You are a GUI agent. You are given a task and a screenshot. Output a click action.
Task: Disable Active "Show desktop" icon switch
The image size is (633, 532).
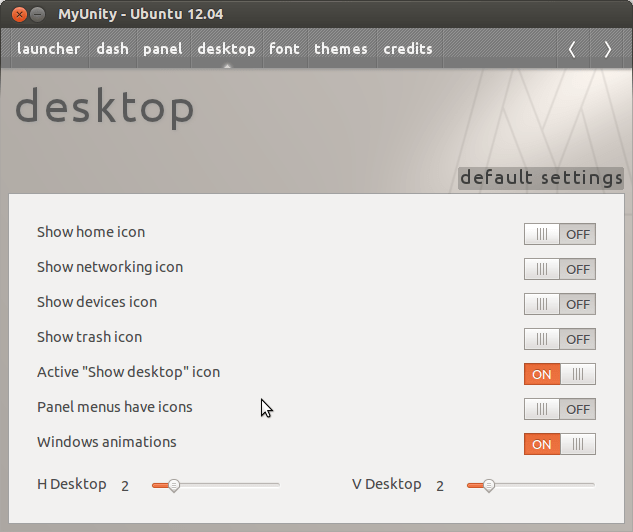[x=560, y=374]
